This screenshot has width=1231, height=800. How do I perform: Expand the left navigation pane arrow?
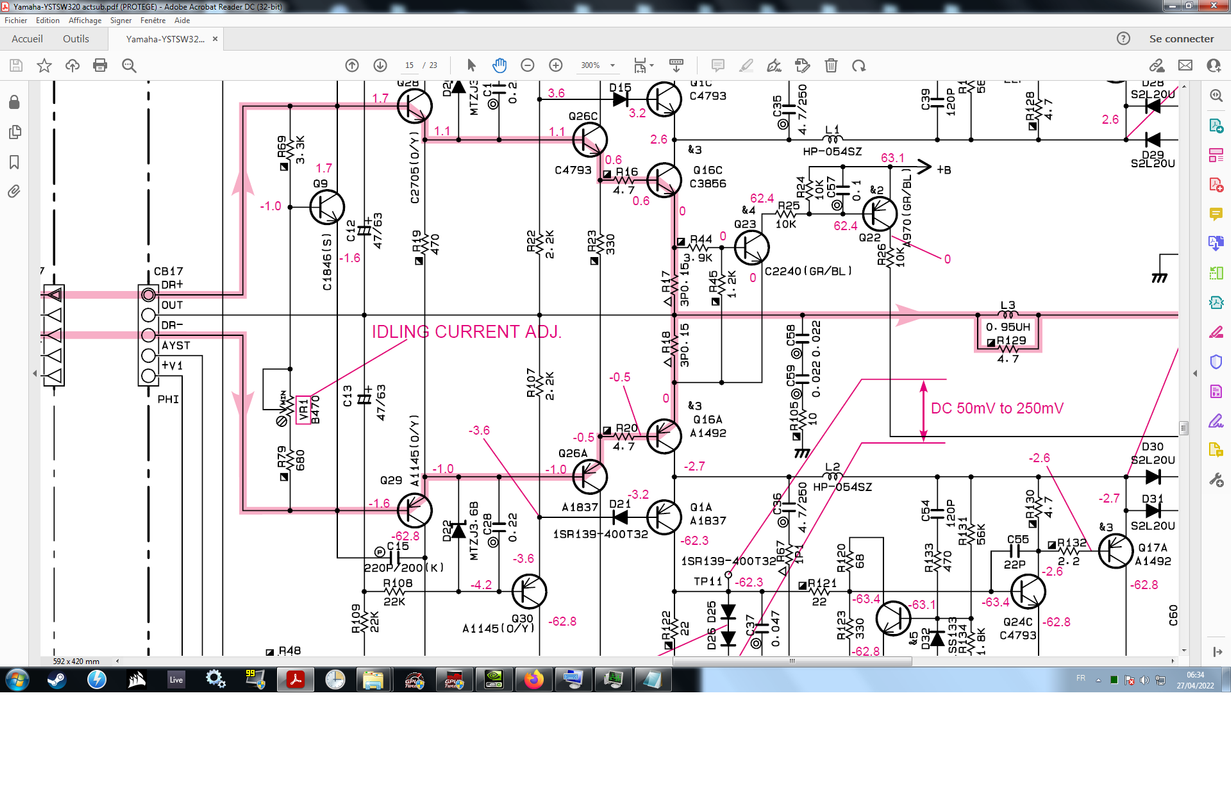click(x=35, y=373)
